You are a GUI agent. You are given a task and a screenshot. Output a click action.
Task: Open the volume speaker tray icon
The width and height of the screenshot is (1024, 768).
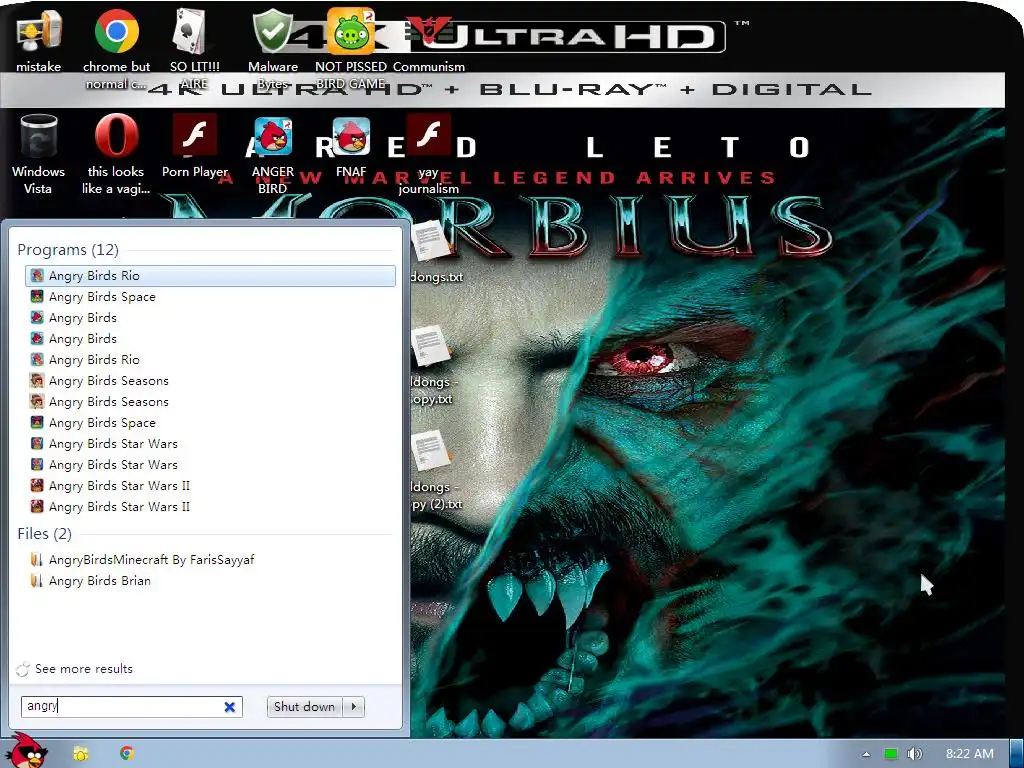coord(914,754)
